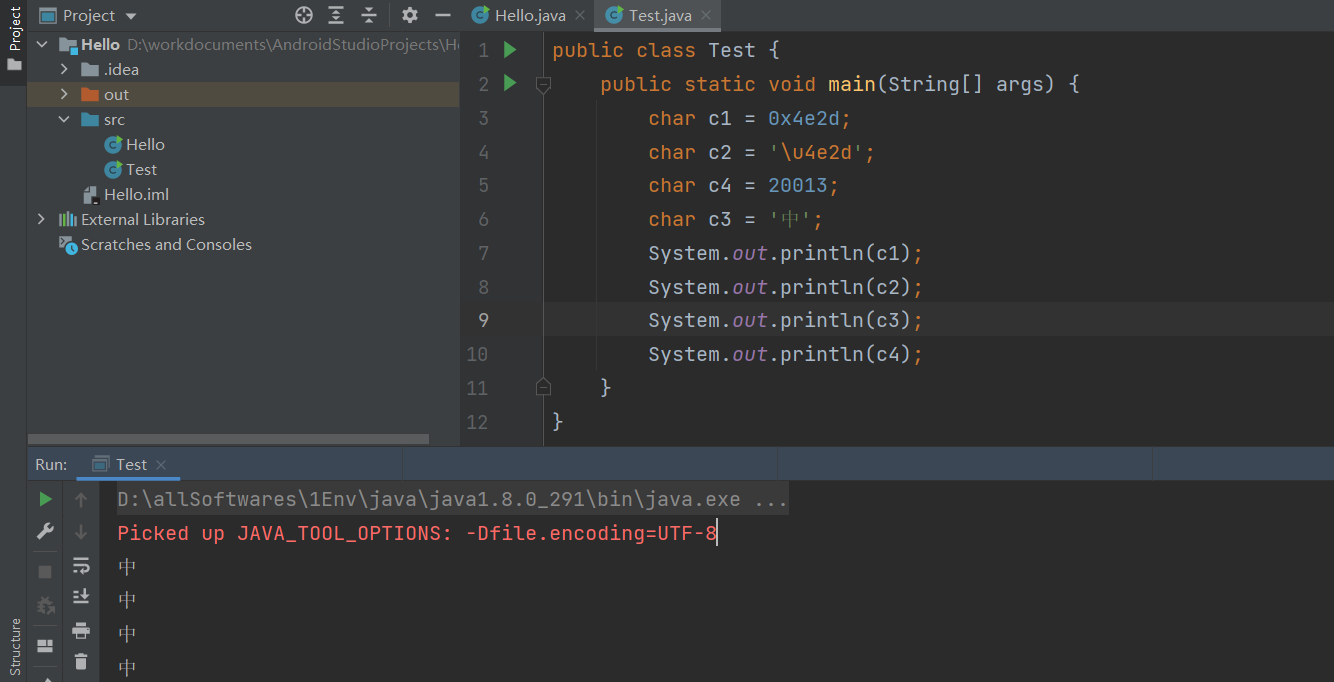
Task: Click the layout icon in Run toolbar
Action: pos(45,645)
